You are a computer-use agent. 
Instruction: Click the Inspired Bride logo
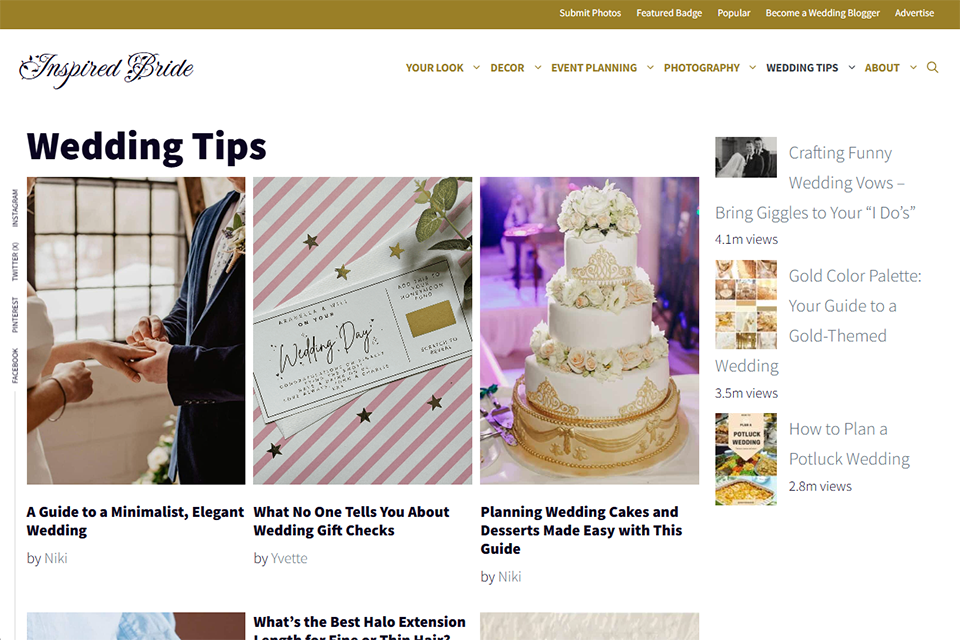click(x=107, y=69)
